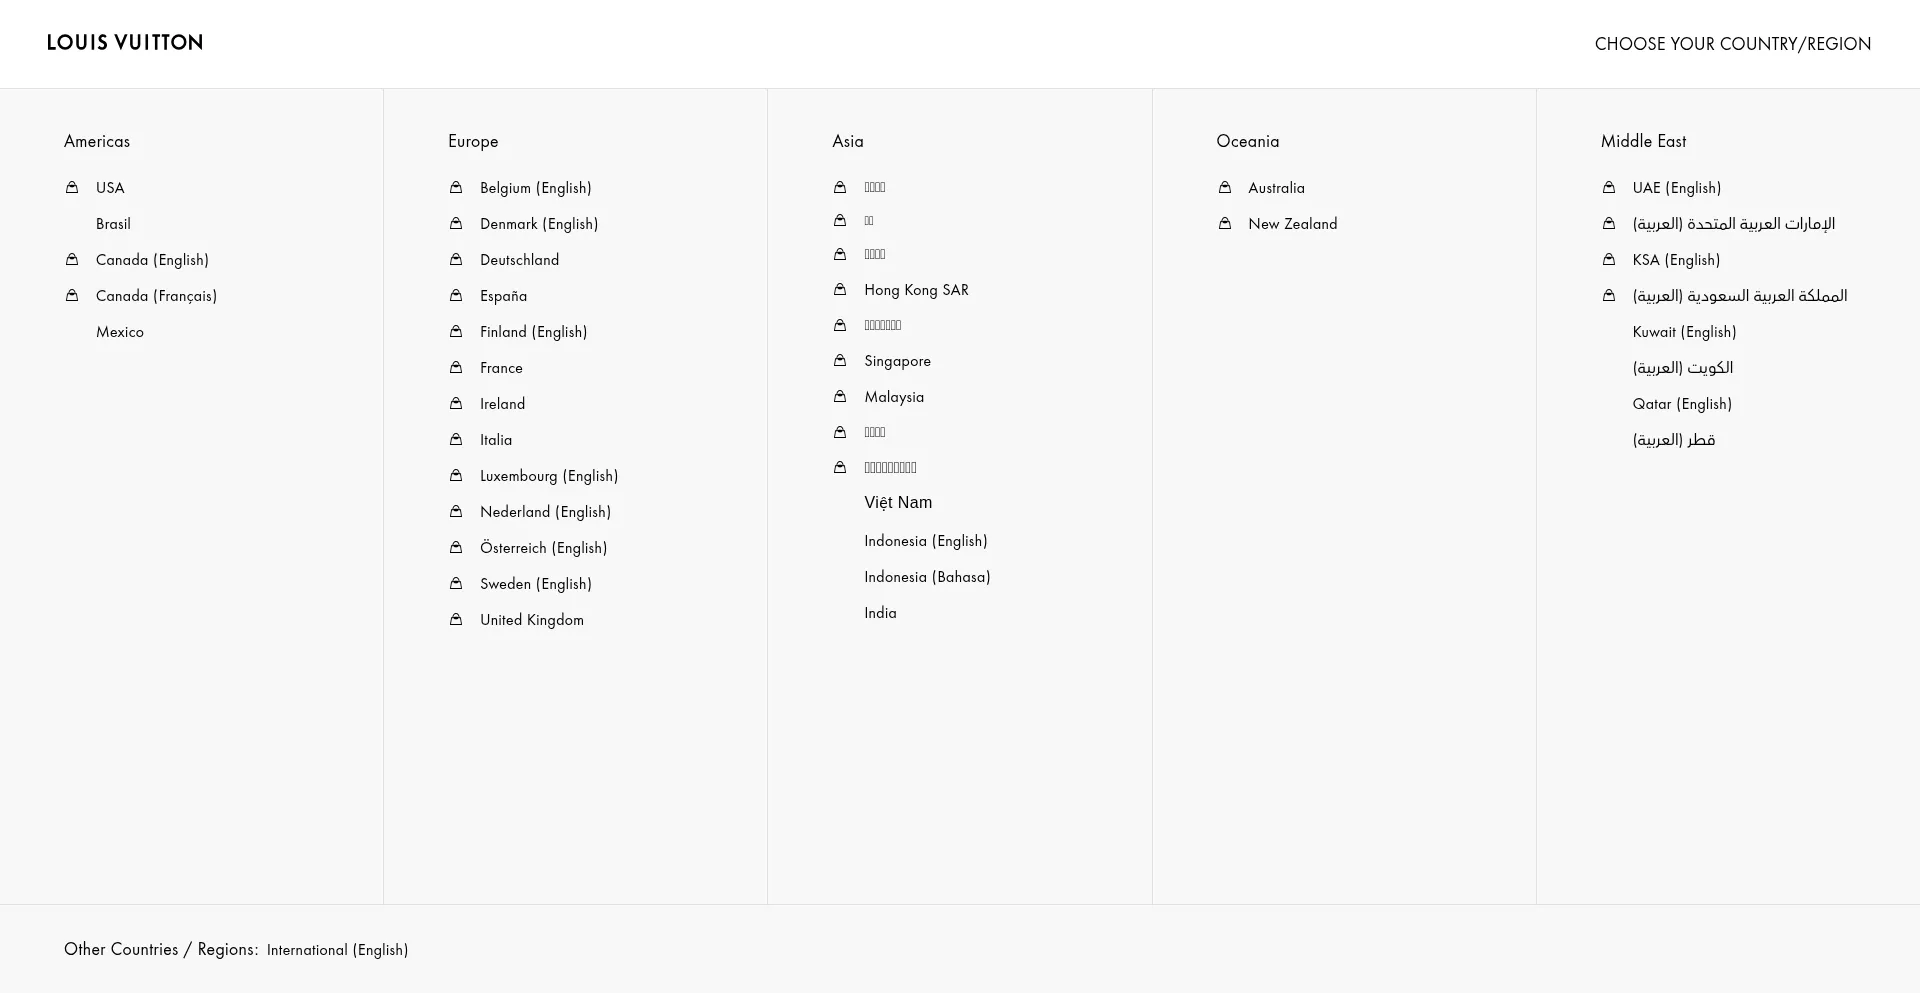Select International (English) option
This screenshot has height=993, width=1920.
click(x=337, y=950)
